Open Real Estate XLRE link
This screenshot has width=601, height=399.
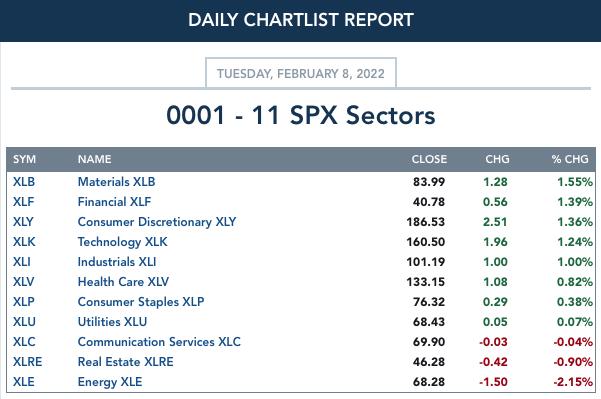point(125,361)
